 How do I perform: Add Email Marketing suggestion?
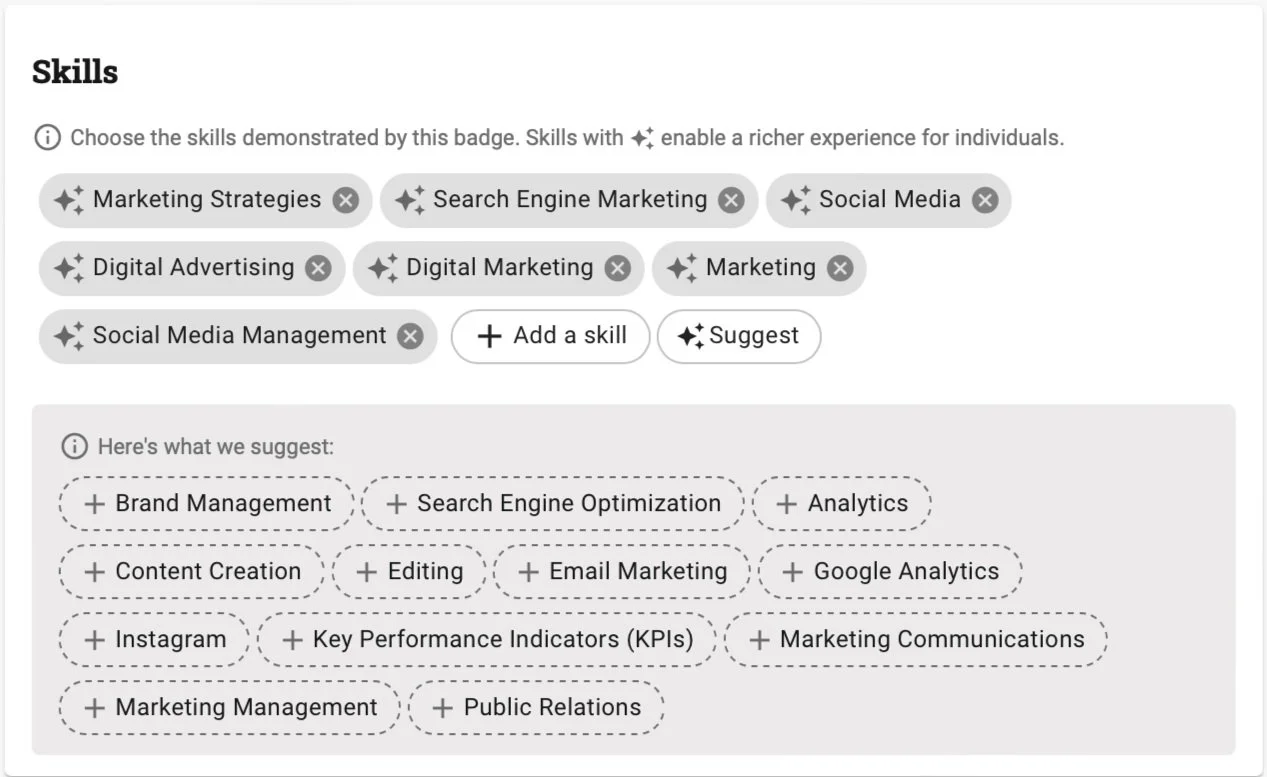point(622,572)
